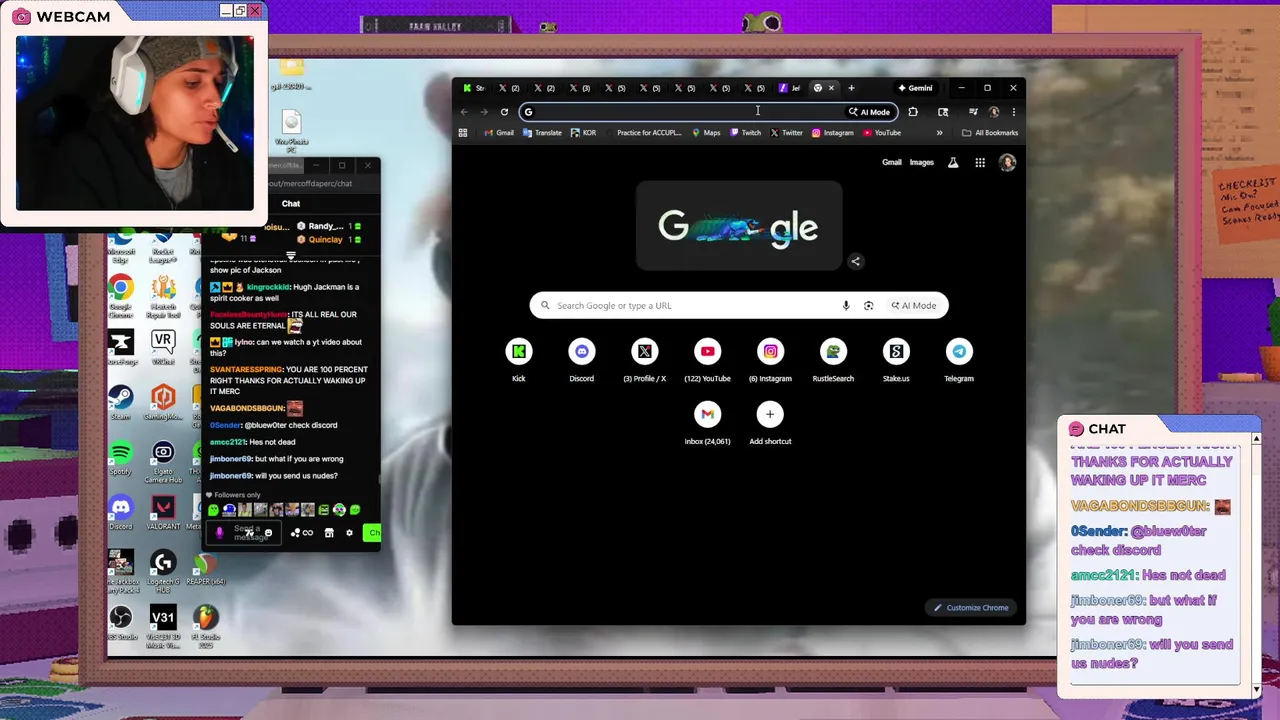Screen dimensions: 1280x720
Task: Click the Kick chat message input
Action: tap(244, 533)
